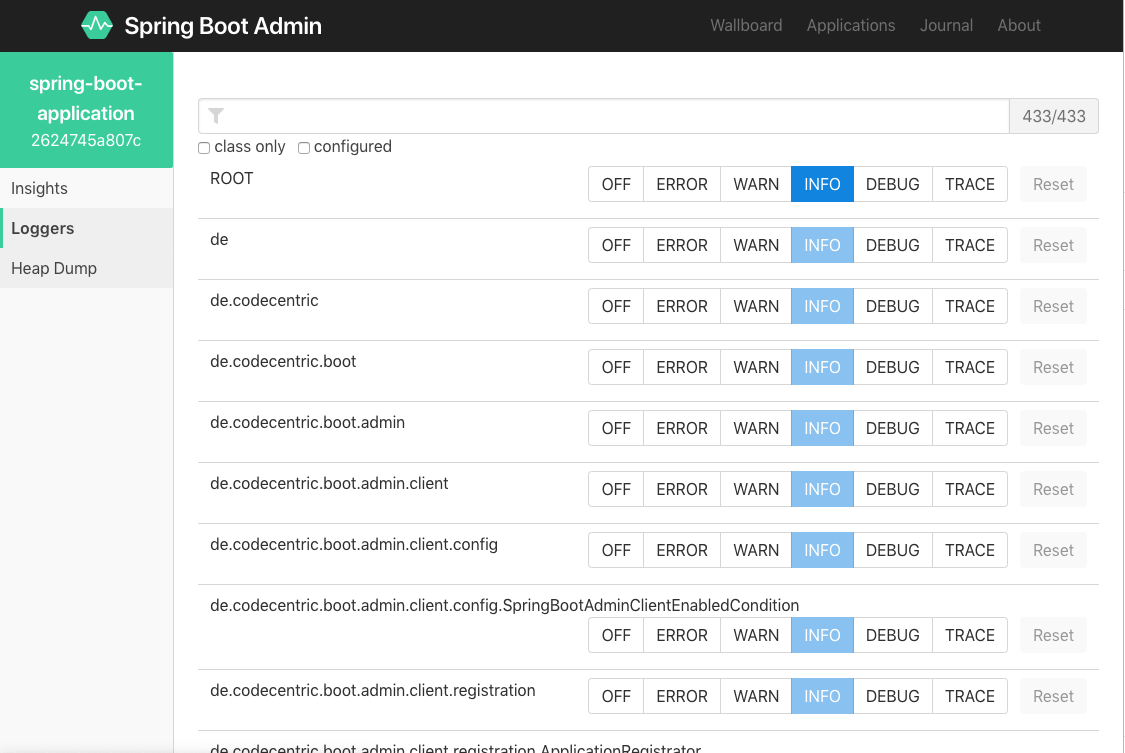Image resolution: width=1125 pixels, height=753 pixels.
Task: Click the Spring Boot Admin logo icon
Action: (x=97, y=24)
